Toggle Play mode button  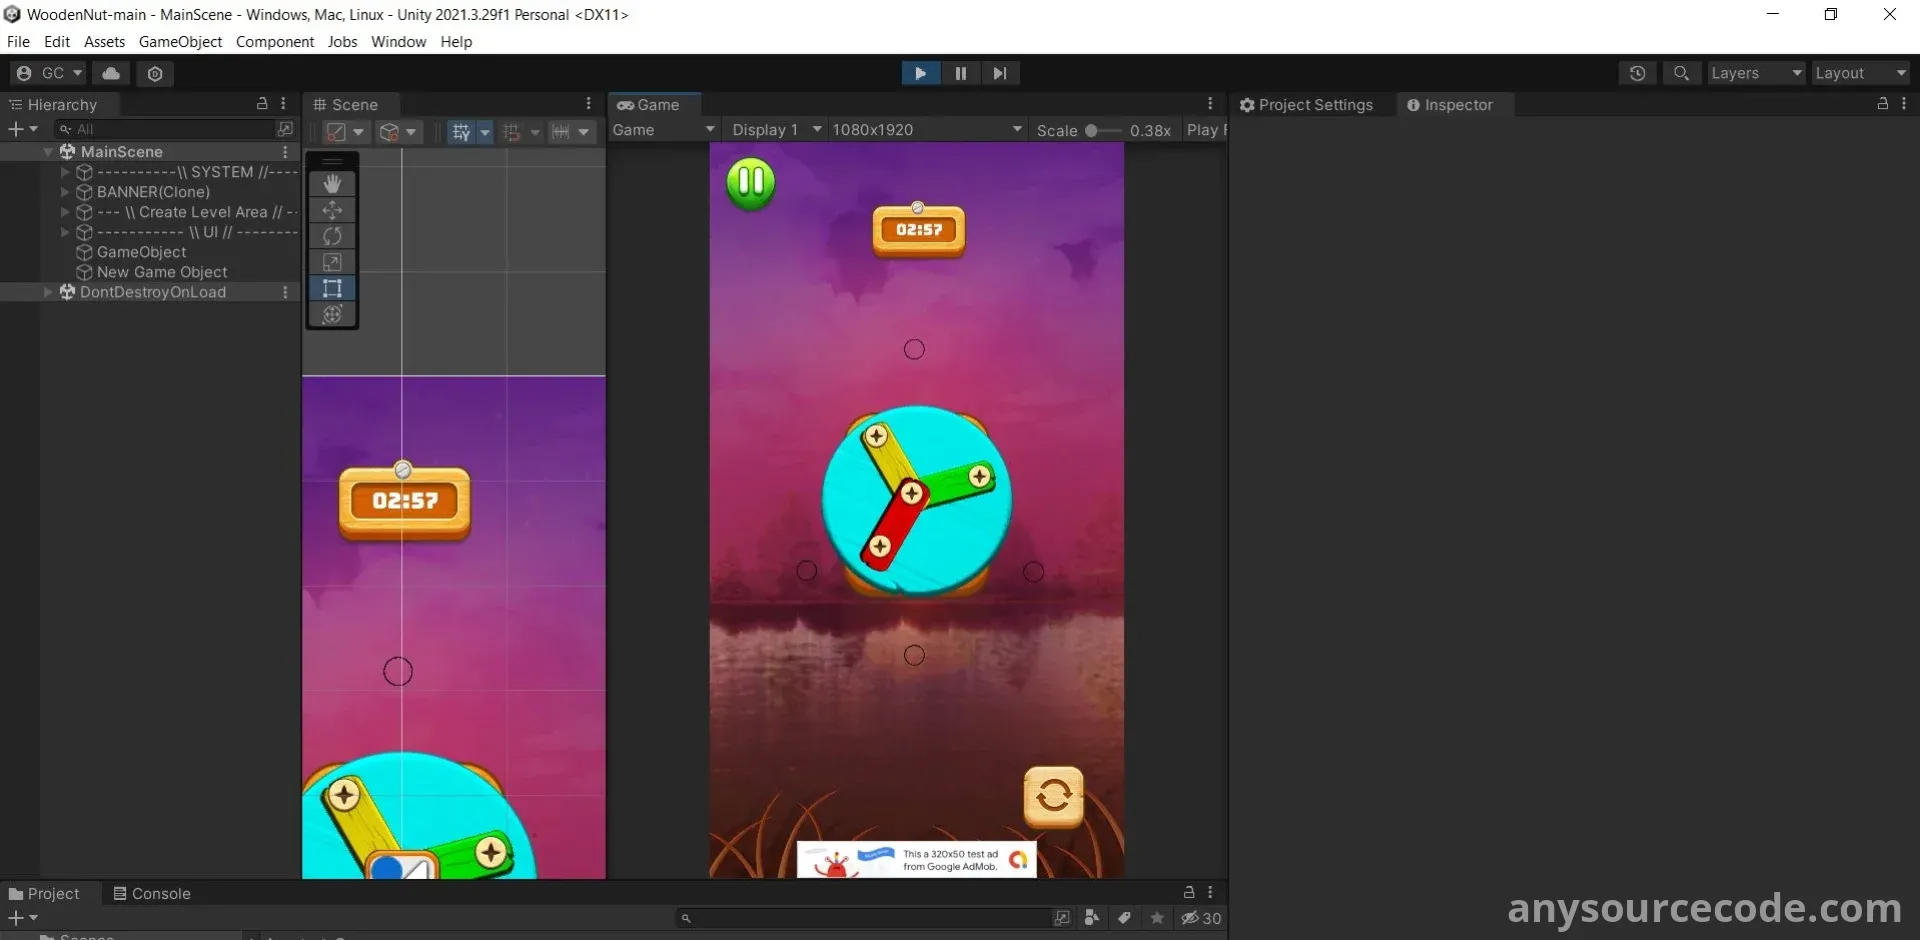tap(920, 73)
